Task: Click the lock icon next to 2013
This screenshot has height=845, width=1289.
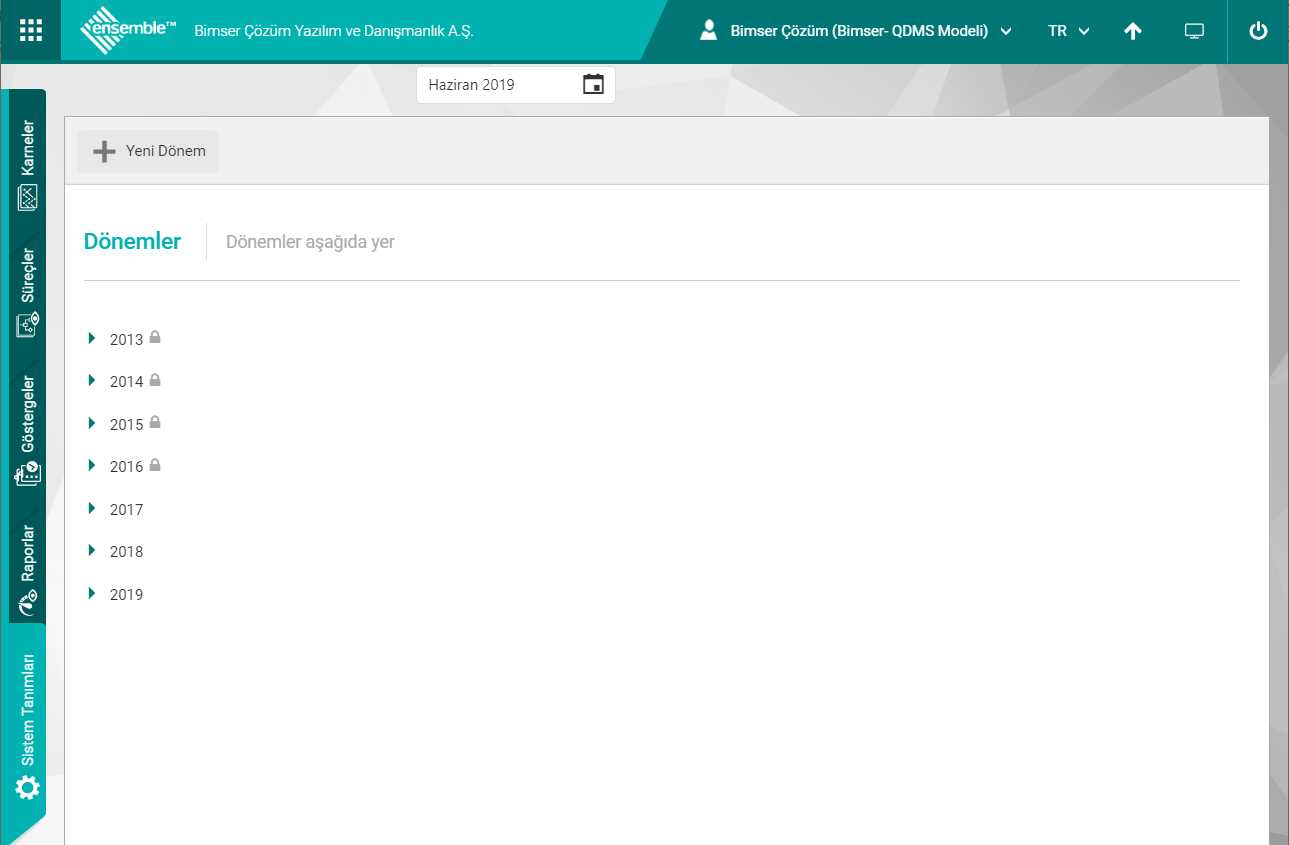Action: click(155, 338)
